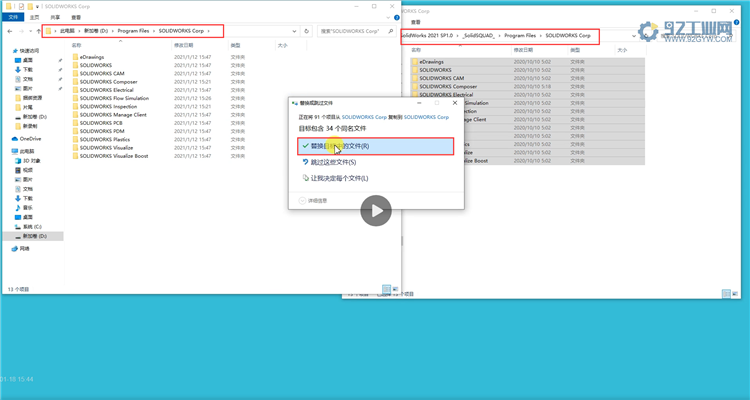Expand details in the replace dialog
The height and width of the screenshot is (400, 750).
[313, 200]
